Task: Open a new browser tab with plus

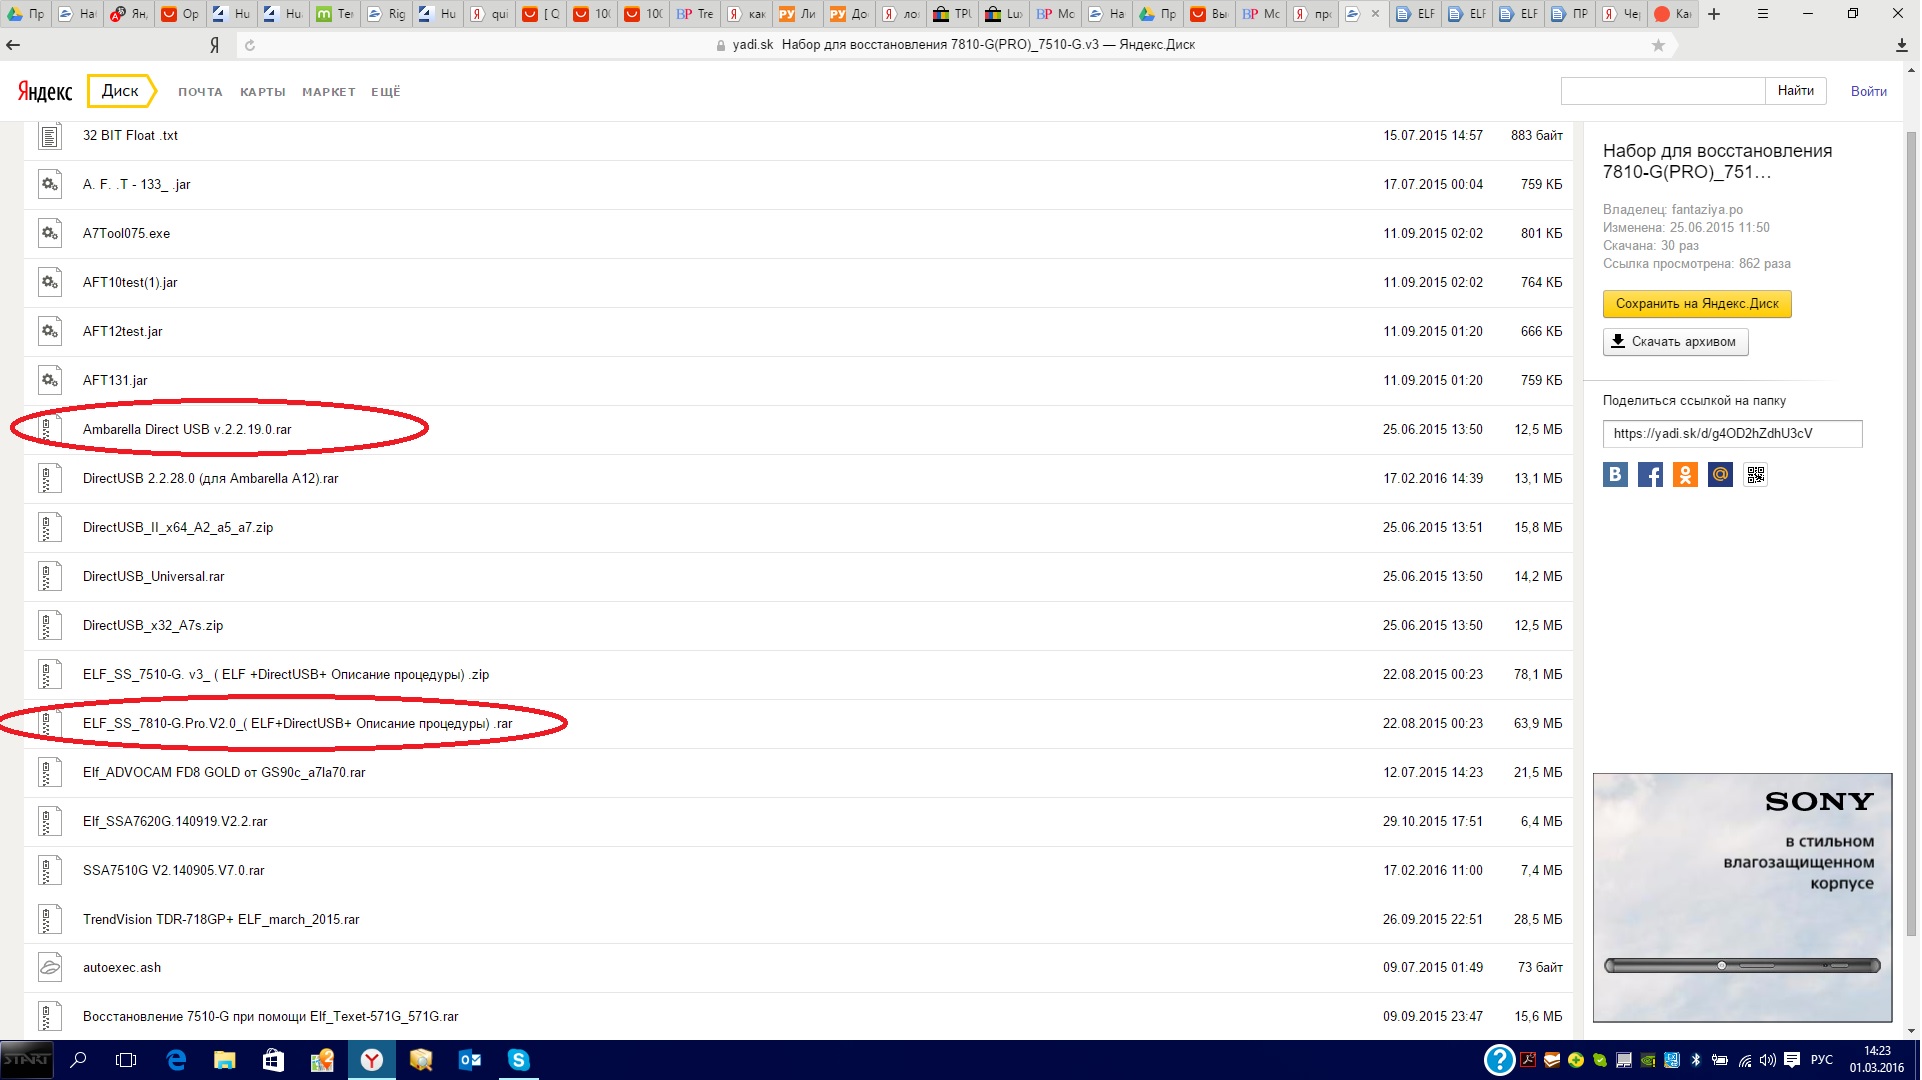Action: click(1714, 14)
